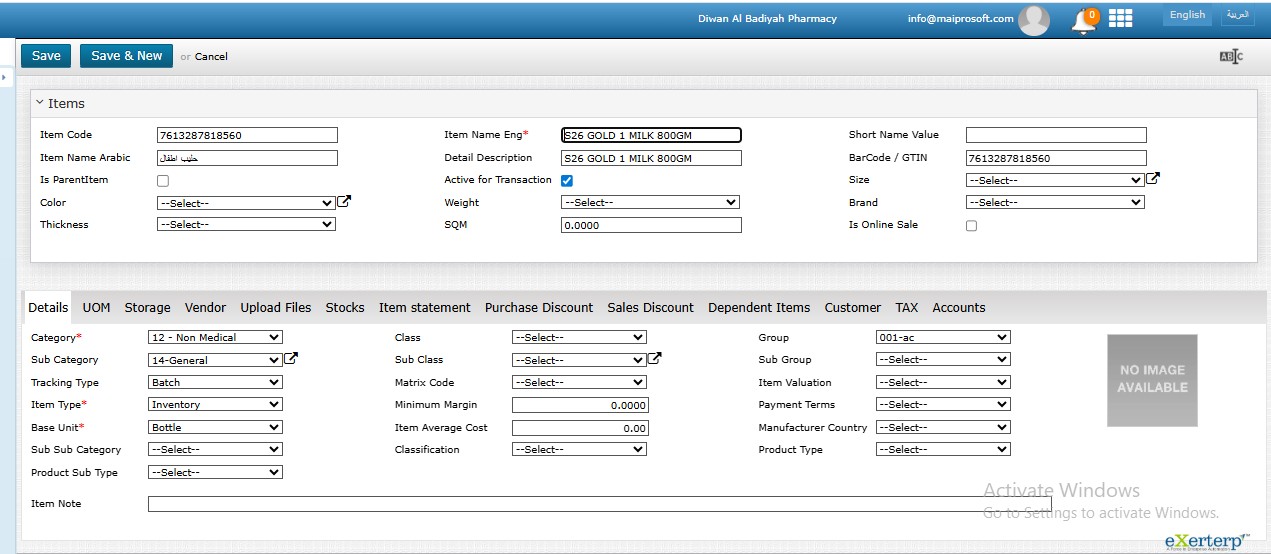Click the user profile avatar
The height and width of the screenshot is (554, 1271).
[1033, 19]
